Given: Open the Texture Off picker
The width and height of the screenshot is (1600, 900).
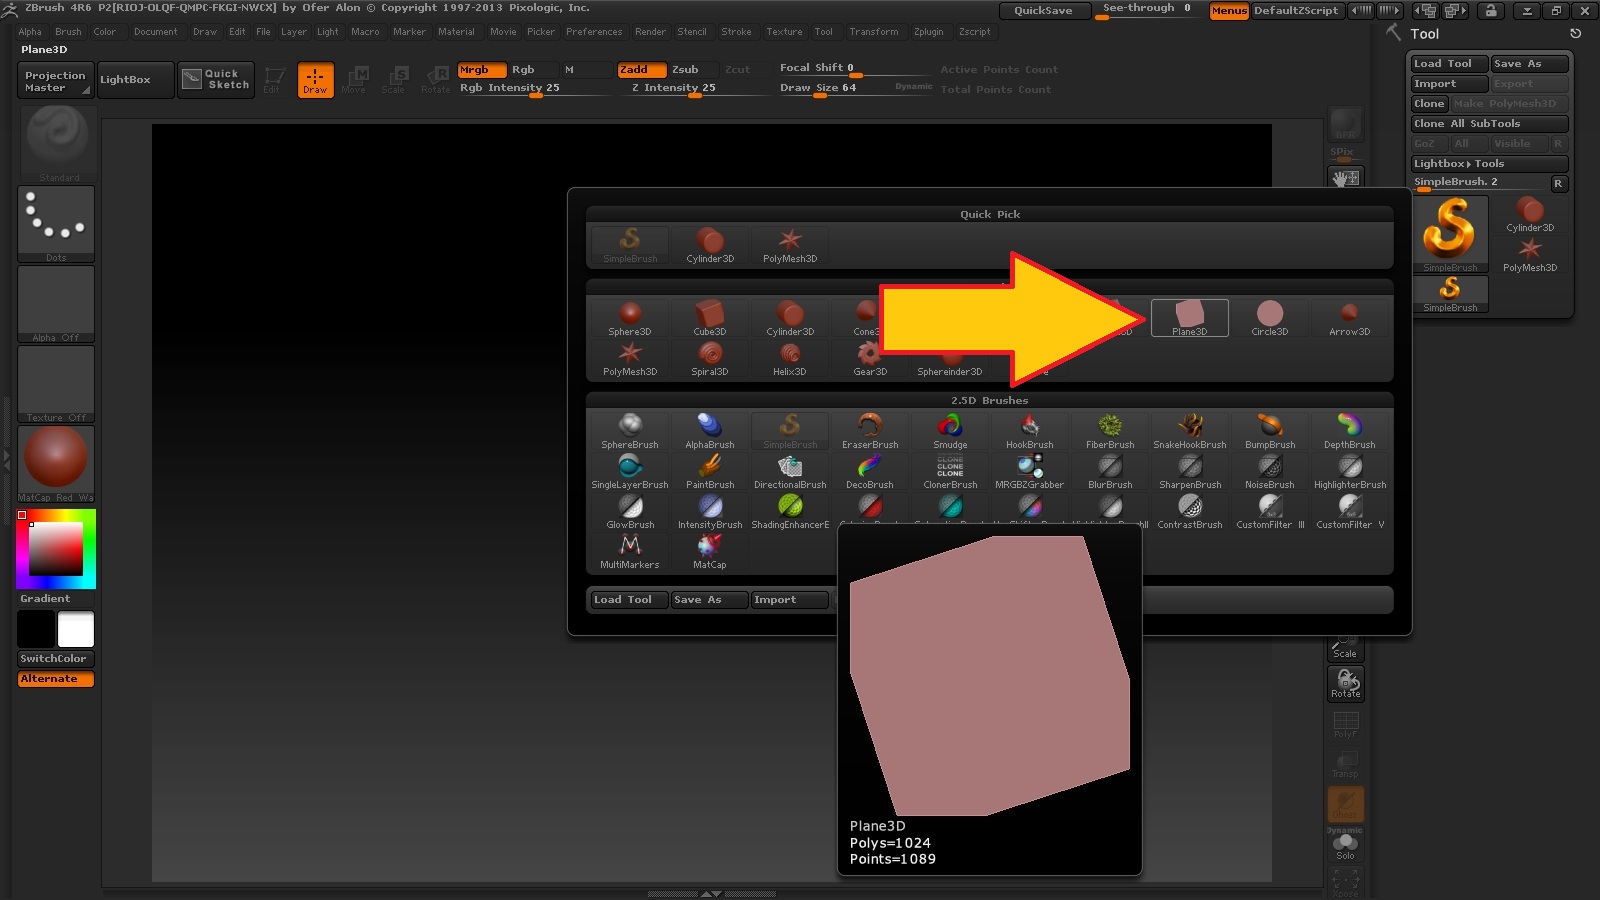Looking at the screenshot, I should click(57, 384).
